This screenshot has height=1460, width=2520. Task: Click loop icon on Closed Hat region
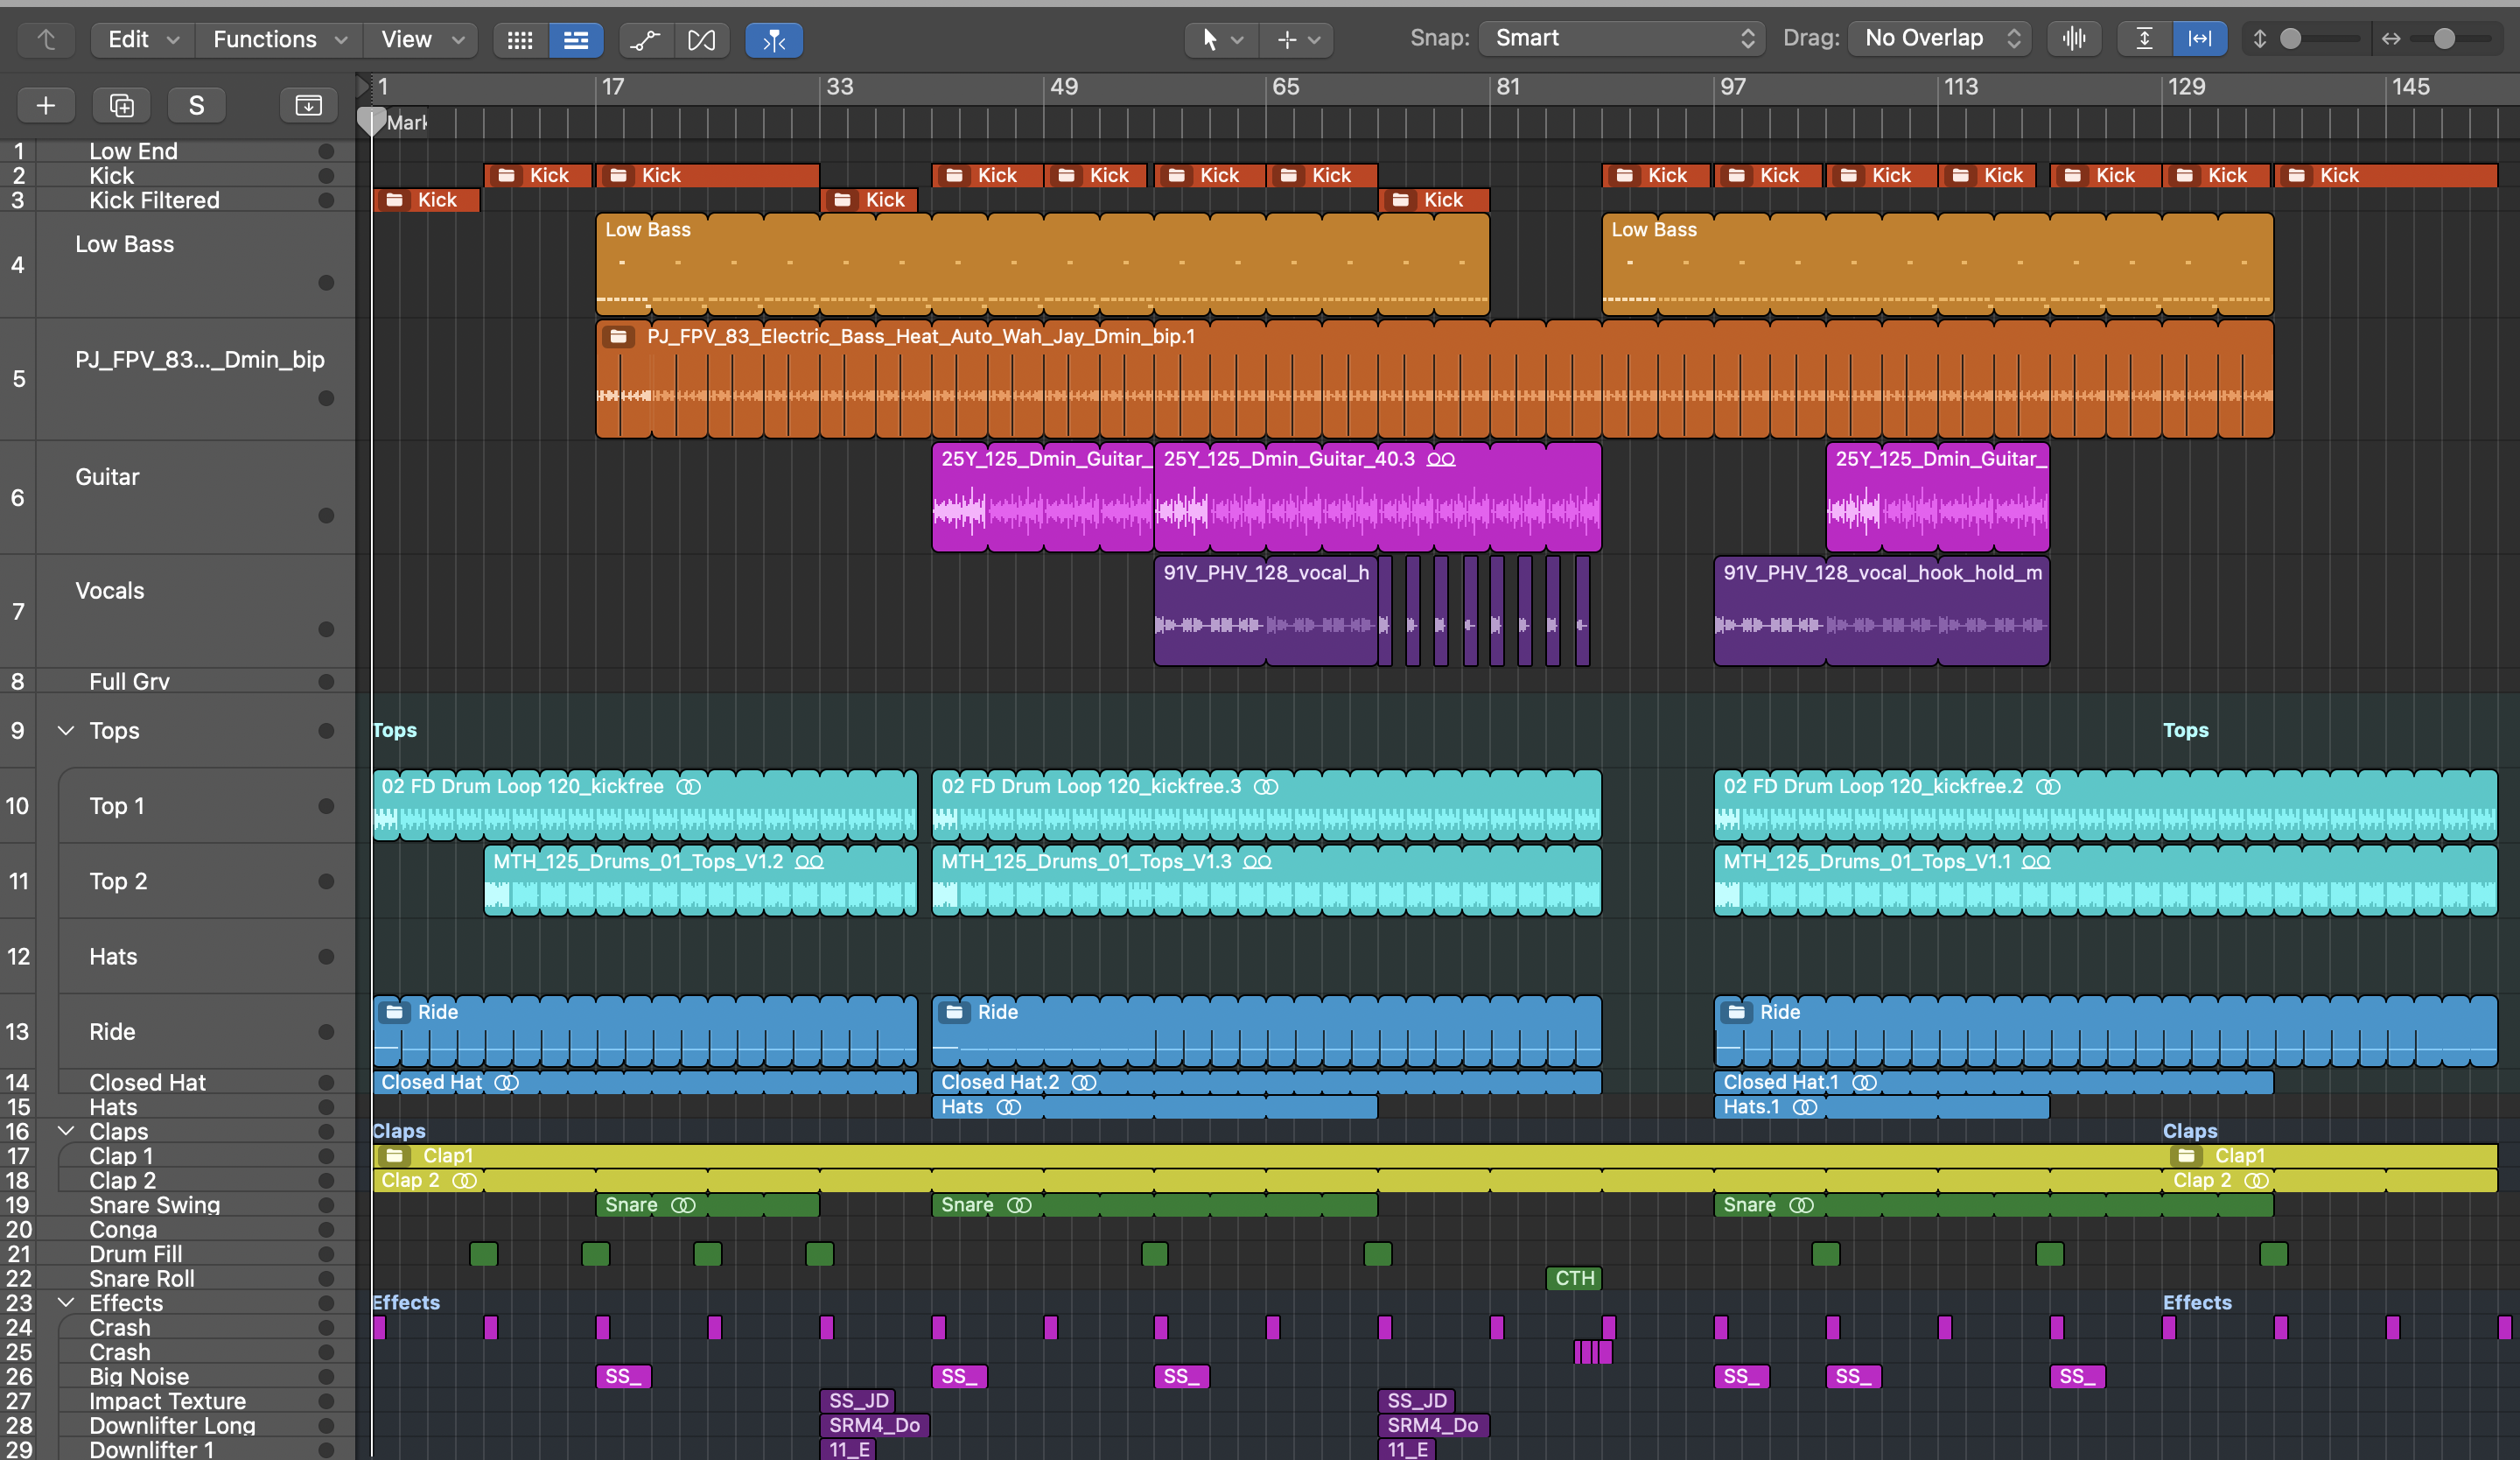[x=507, y=1082]
